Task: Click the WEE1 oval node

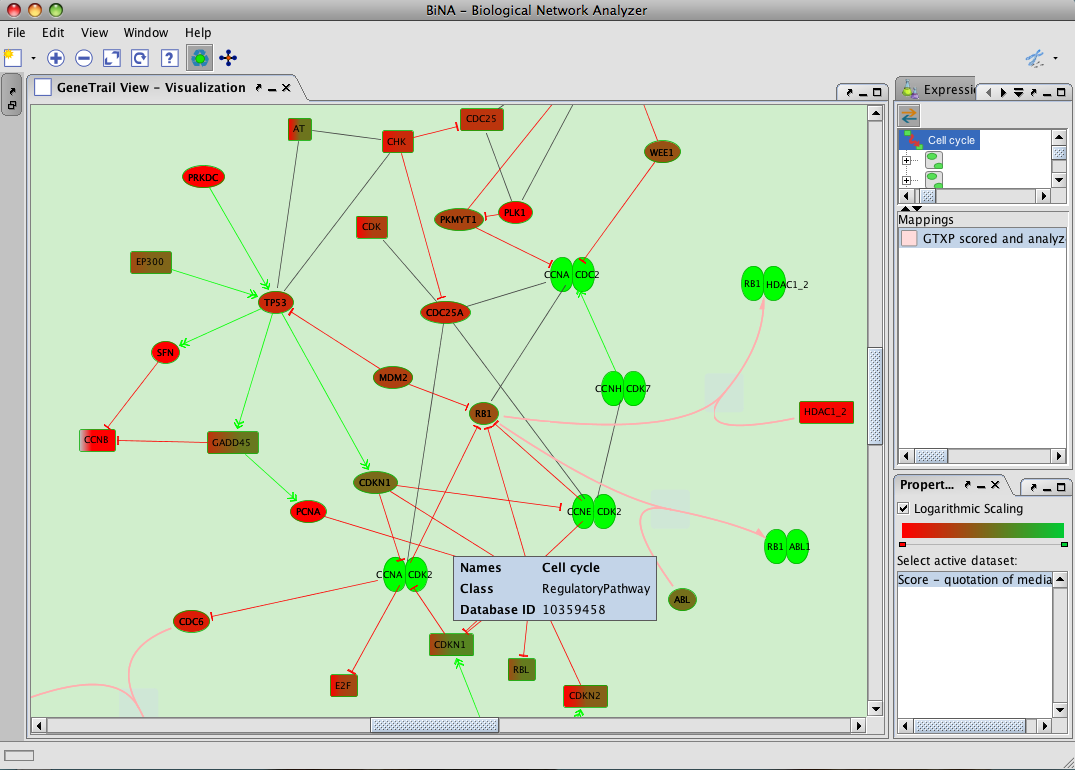Action: tap(662, 152)
